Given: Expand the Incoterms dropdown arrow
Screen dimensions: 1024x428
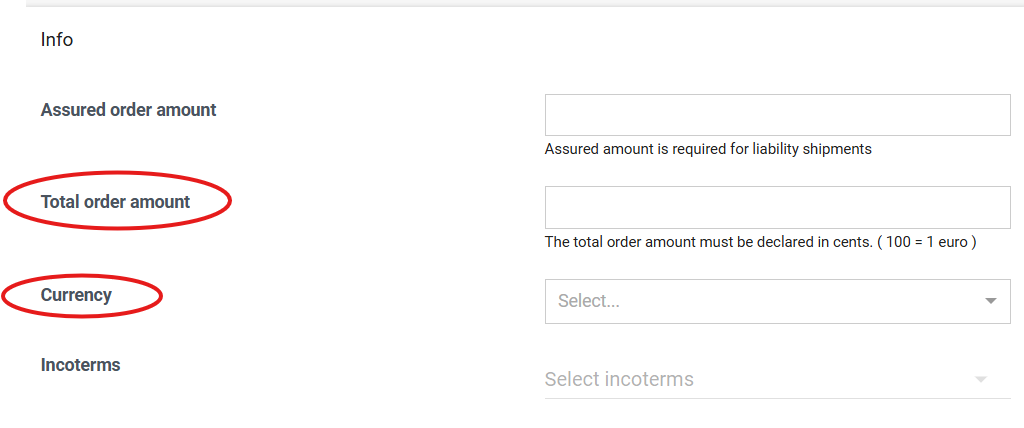Looking at the screenshot, I should [981, 380].
